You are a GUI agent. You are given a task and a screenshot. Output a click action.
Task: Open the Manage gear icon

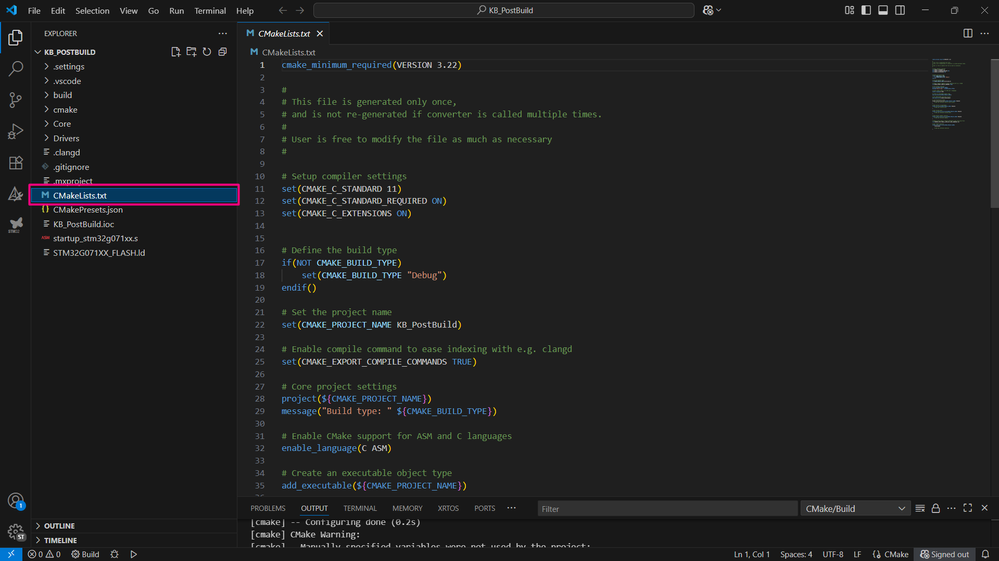[x=15, y=532]
